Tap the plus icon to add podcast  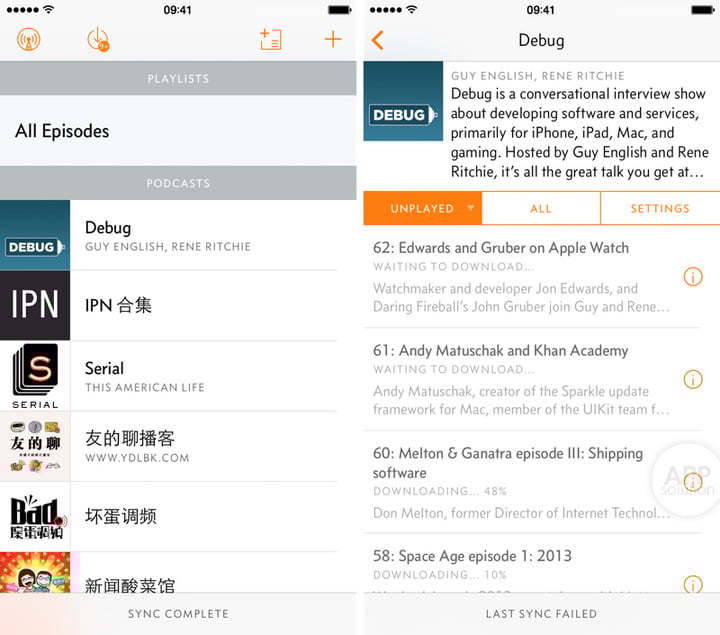point(333,40)
